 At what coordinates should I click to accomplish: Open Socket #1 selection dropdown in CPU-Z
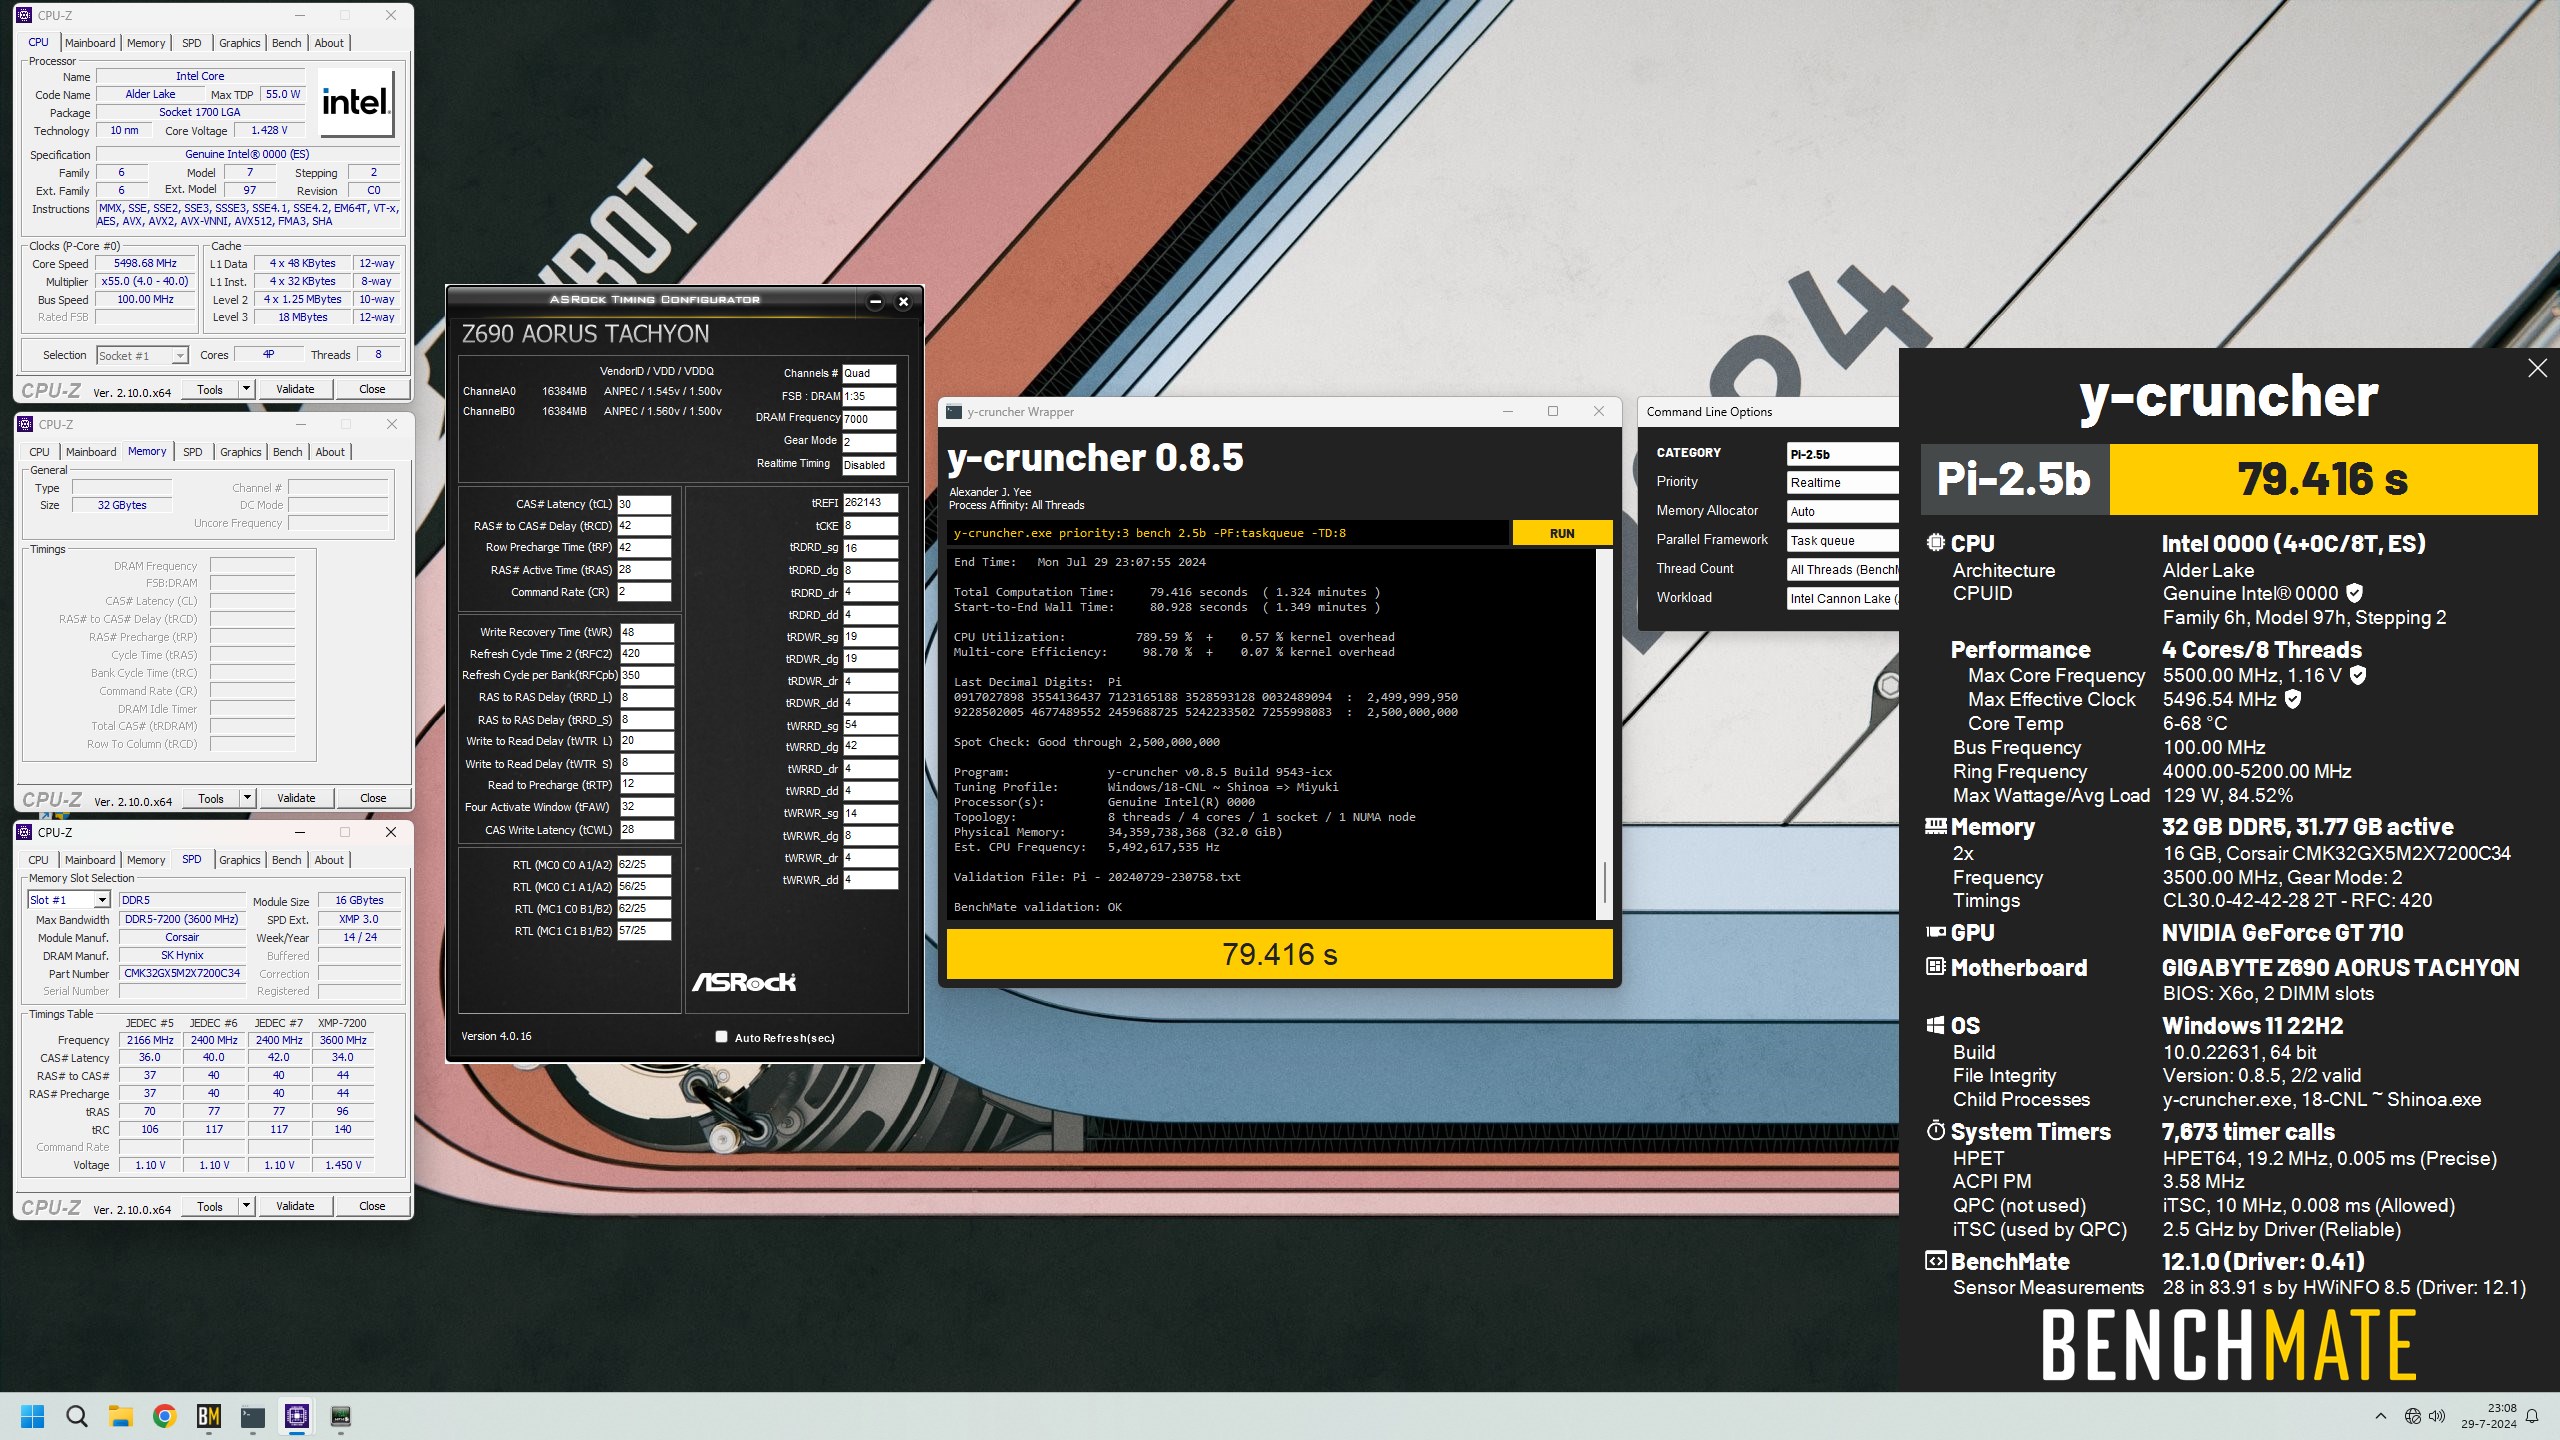coord(142,355)
